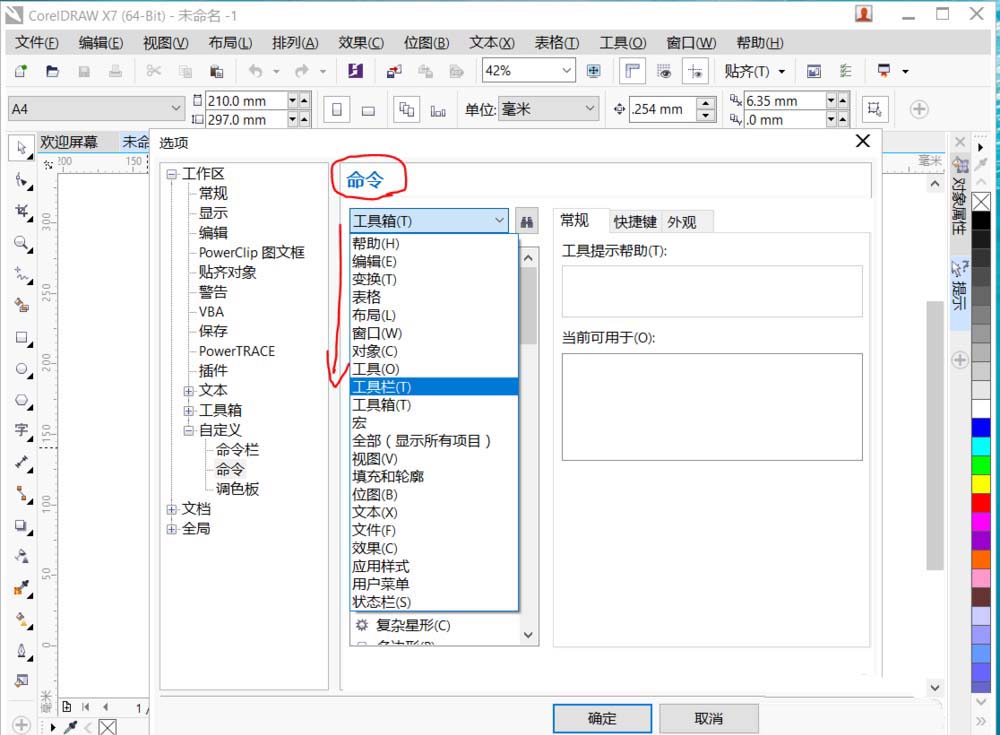The width and height of the screenshot is (1000, 735).
Task: Open the A4 page size dropdown
Action: (x=176, y=108)
